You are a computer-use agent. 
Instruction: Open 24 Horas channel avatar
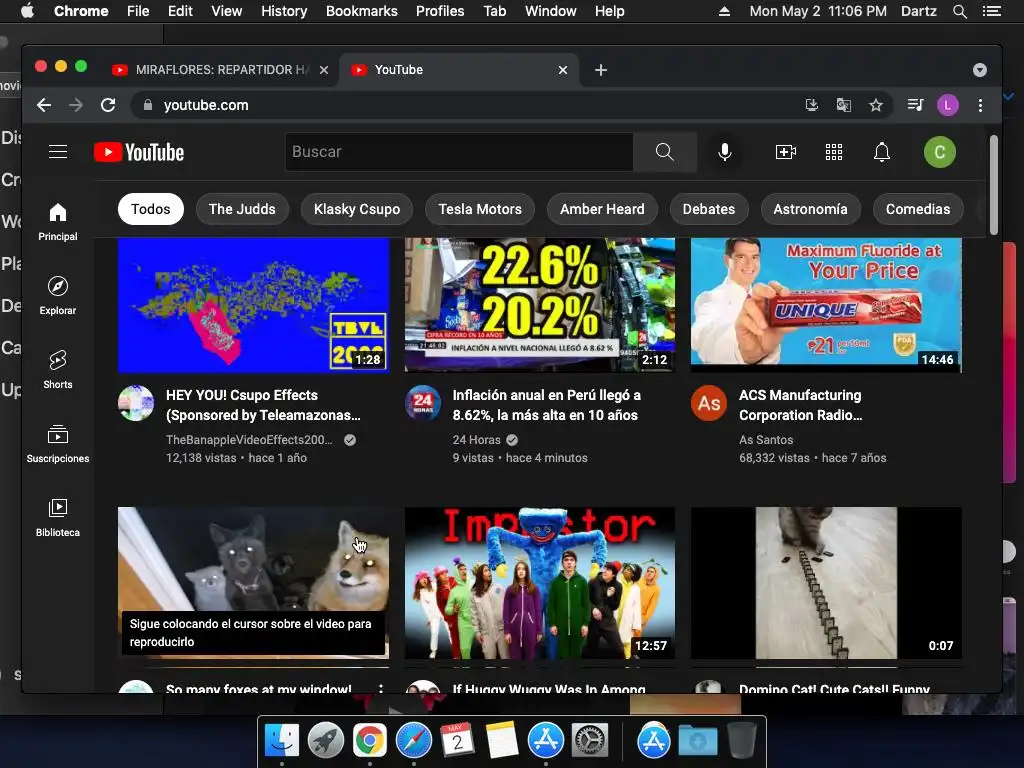tap(423, 403)
